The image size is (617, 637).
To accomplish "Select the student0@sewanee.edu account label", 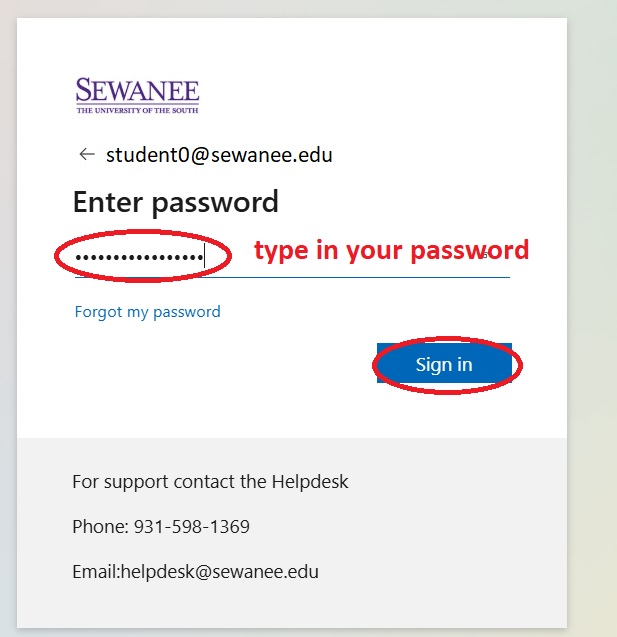I will [219, 155].
